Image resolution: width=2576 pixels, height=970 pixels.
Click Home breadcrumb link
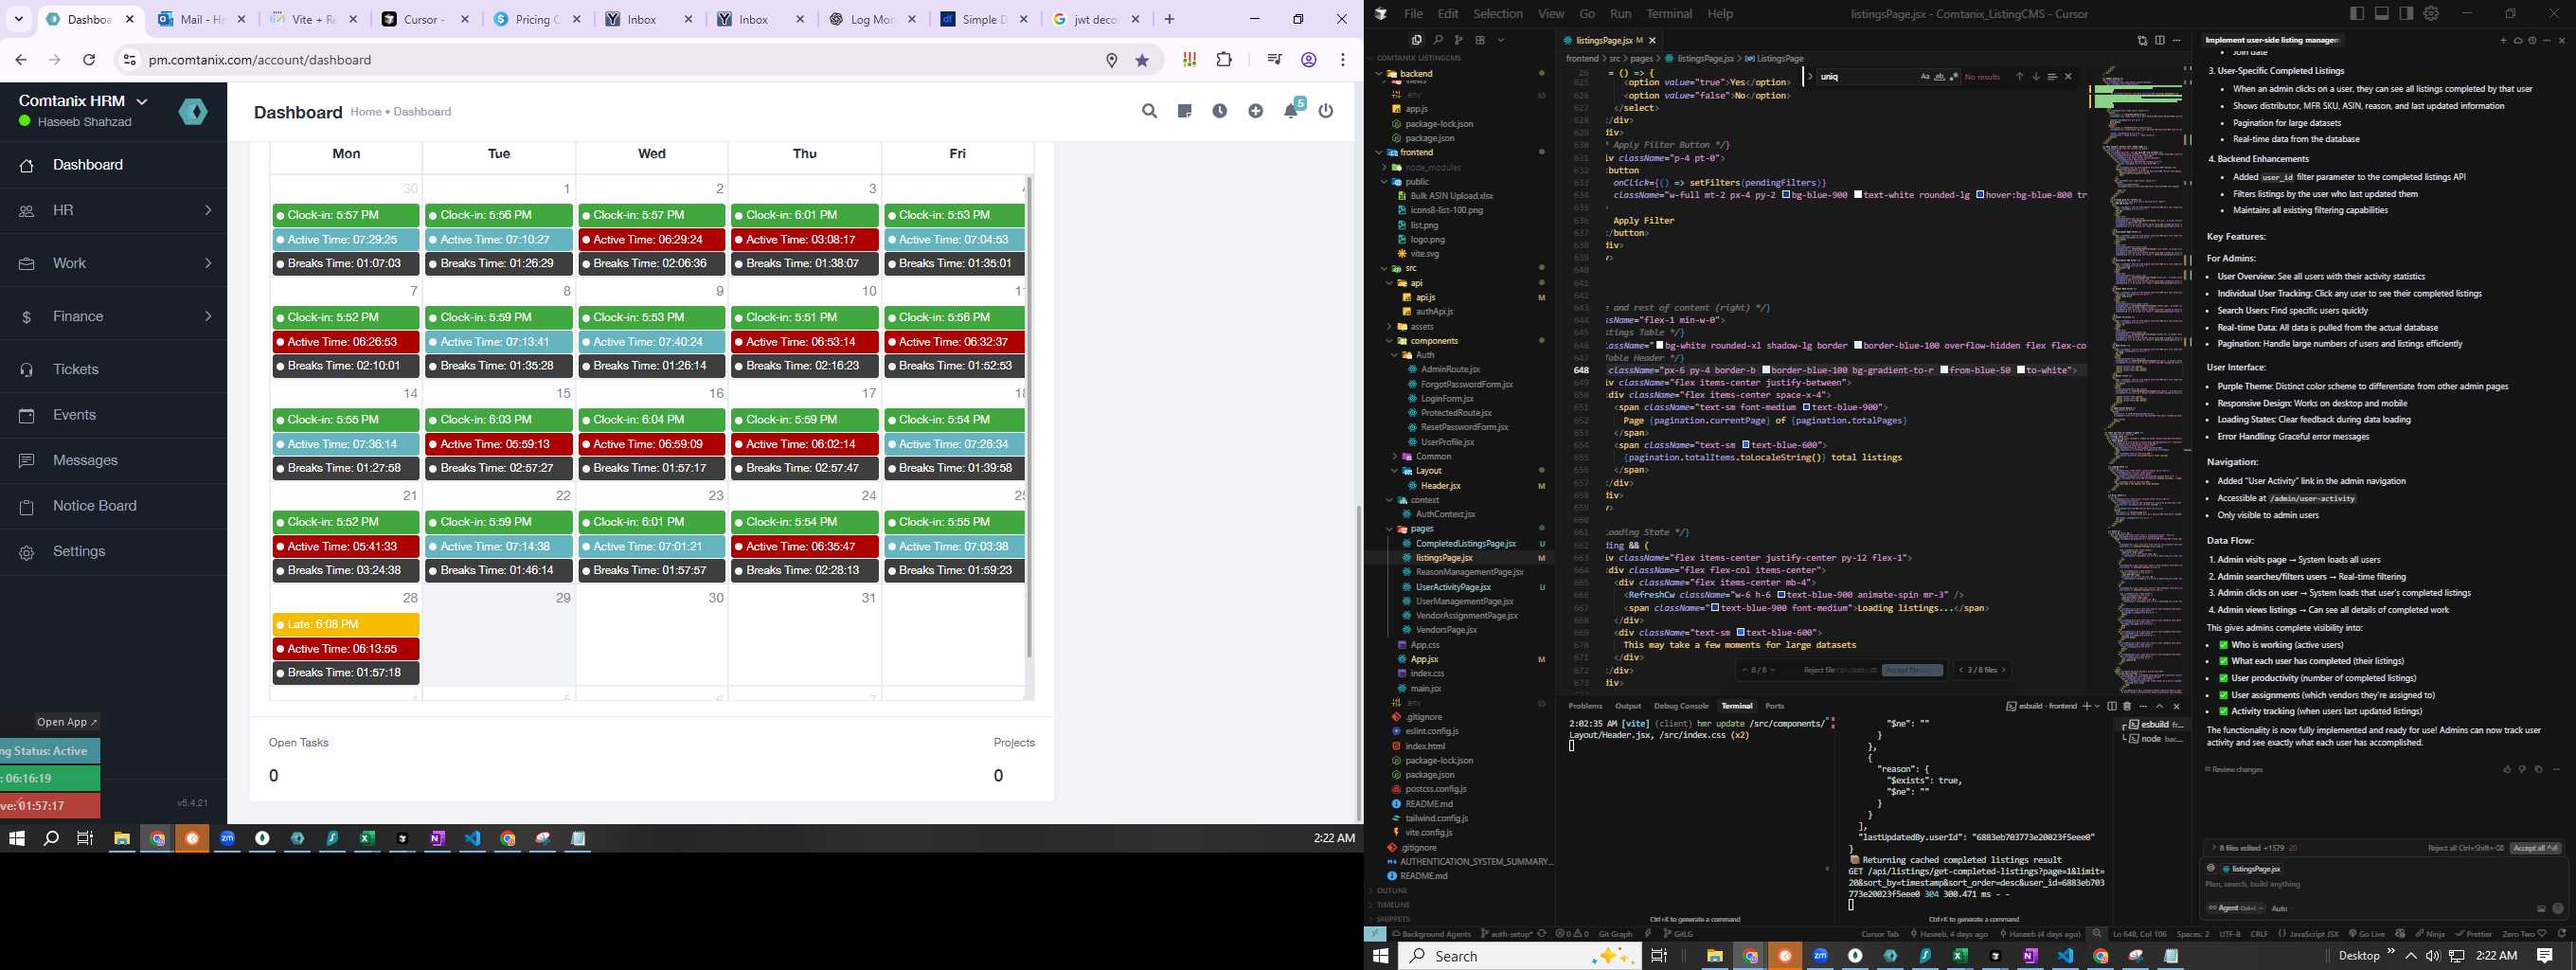click(365, 112)
